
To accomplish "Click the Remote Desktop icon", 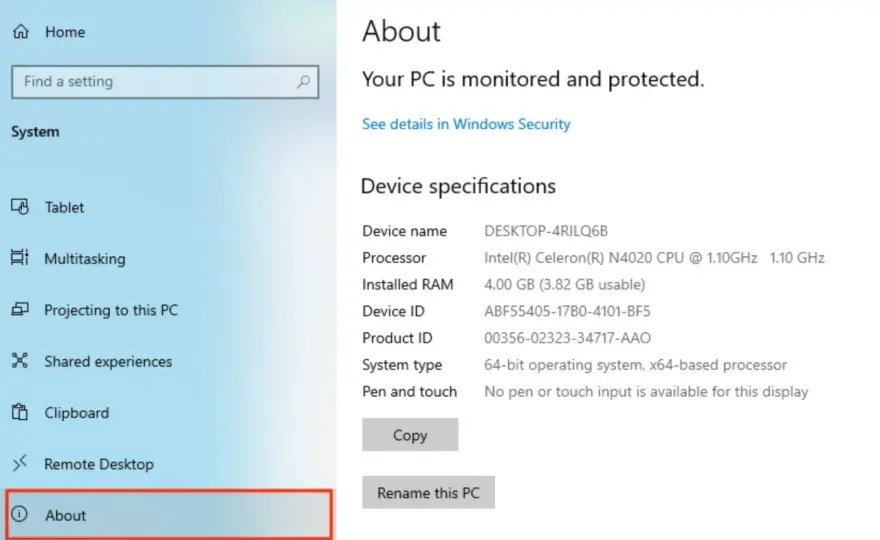I will tap(20, 463).
